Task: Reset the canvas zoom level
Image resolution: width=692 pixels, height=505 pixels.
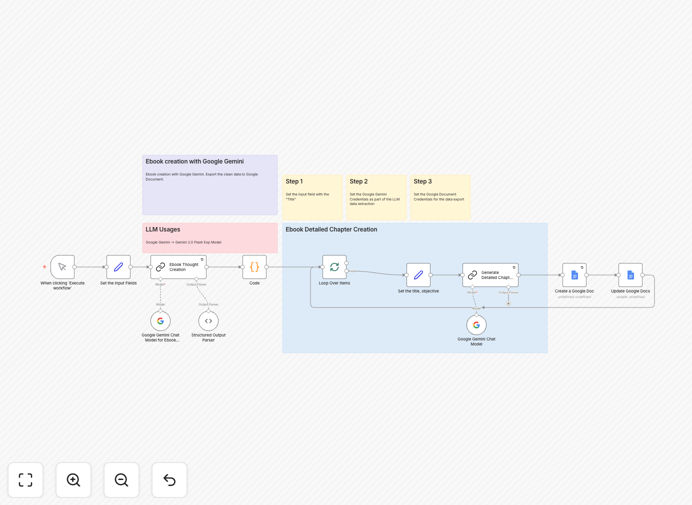Action: (x=169, y=480)
